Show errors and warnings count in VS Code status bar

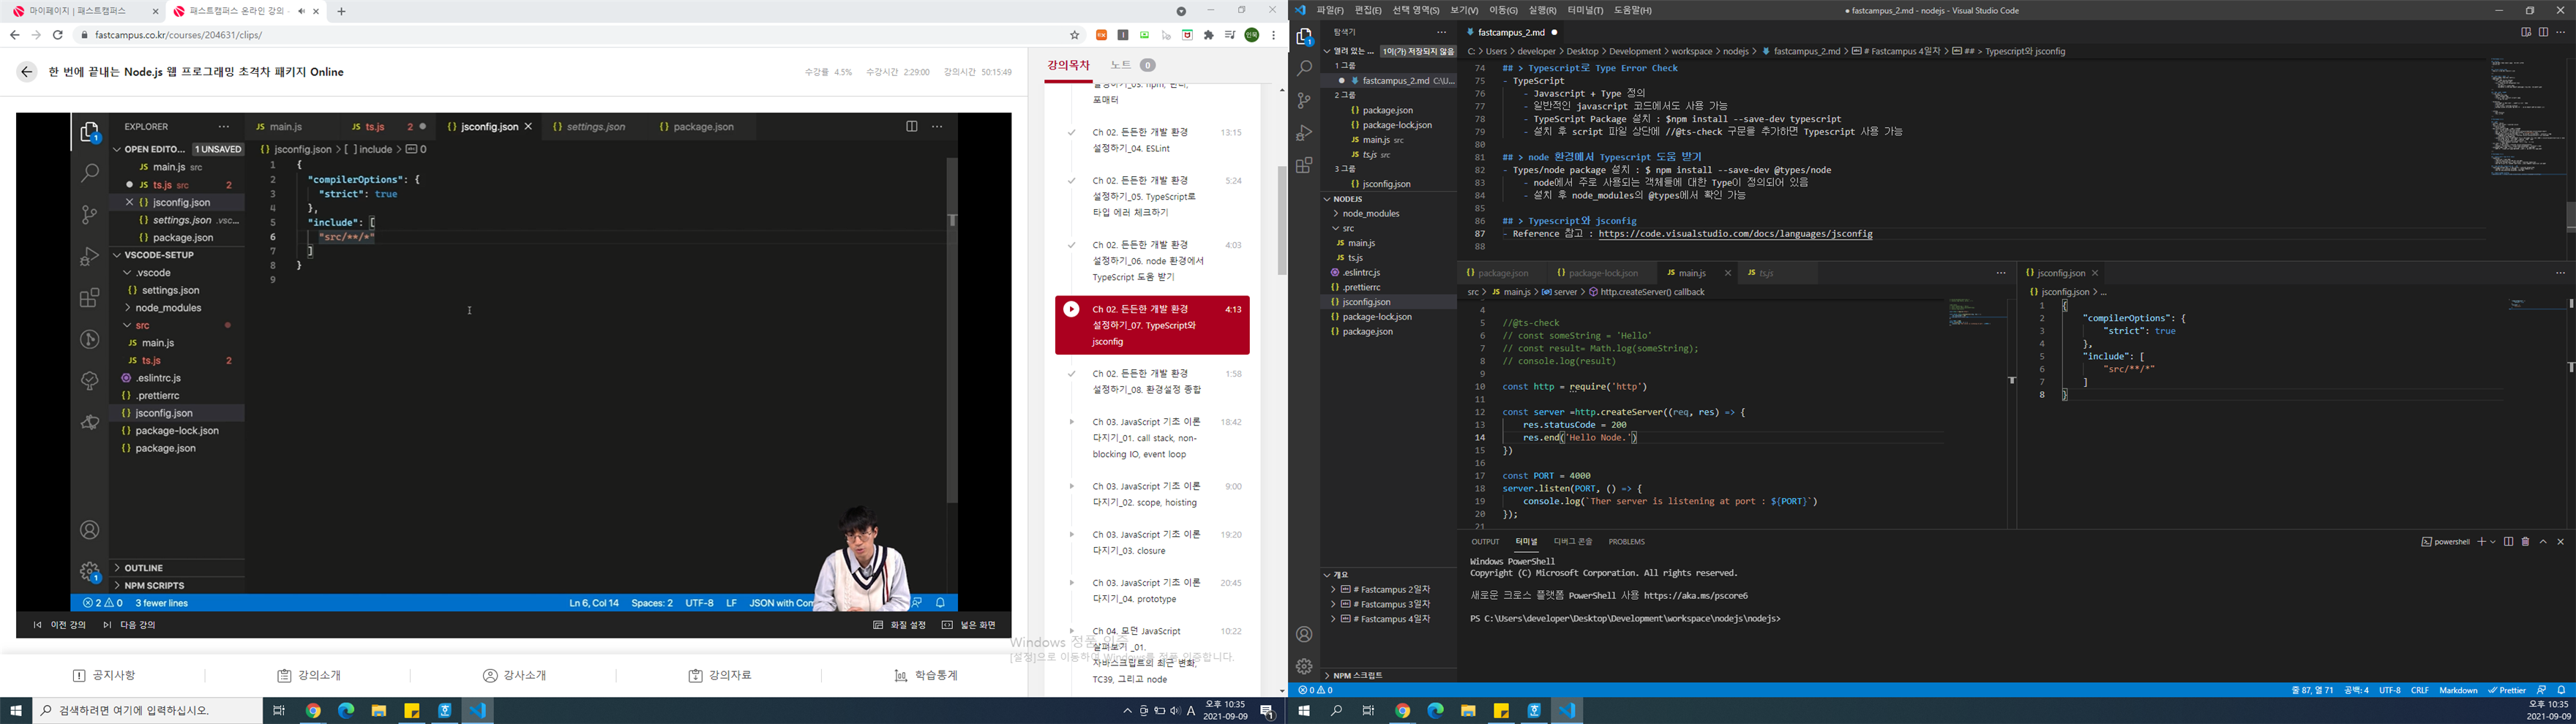pyautogui.click(x=1316, y=690)
